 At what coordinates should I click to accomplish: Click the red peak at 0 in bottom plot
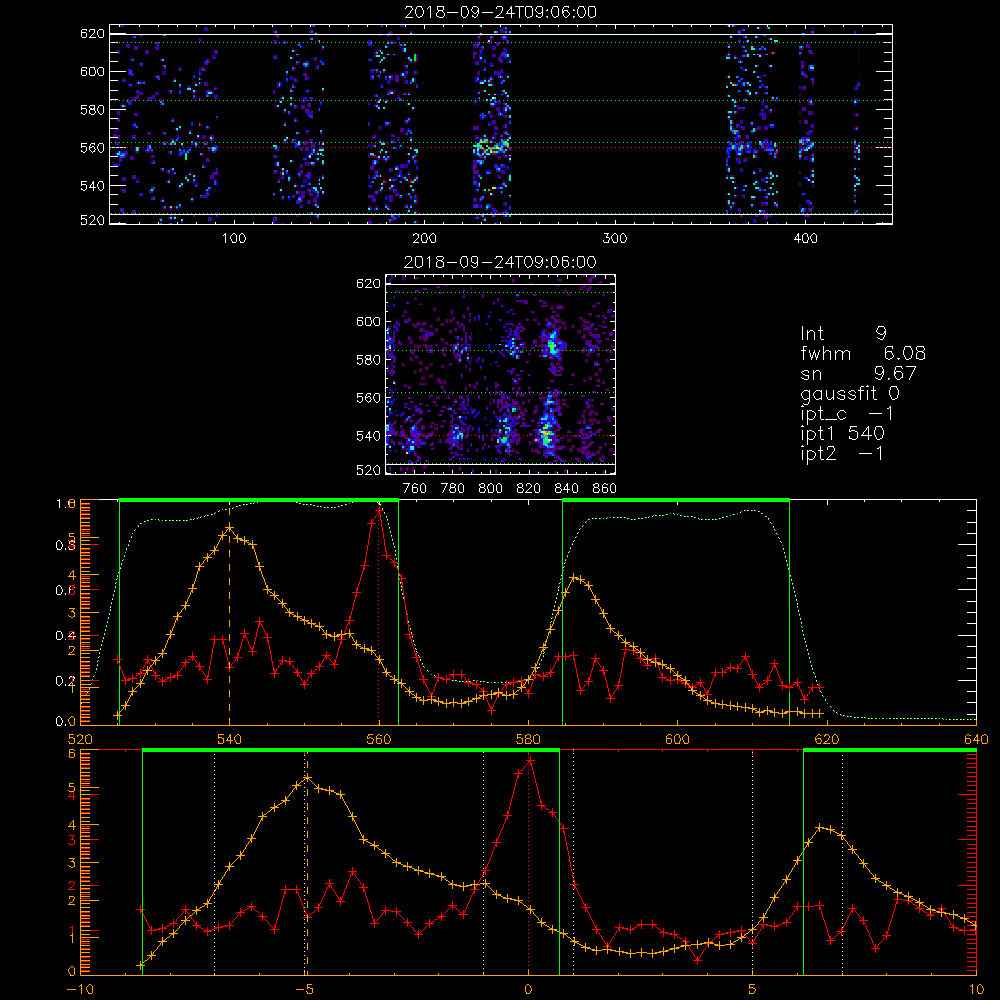[529, 760]
